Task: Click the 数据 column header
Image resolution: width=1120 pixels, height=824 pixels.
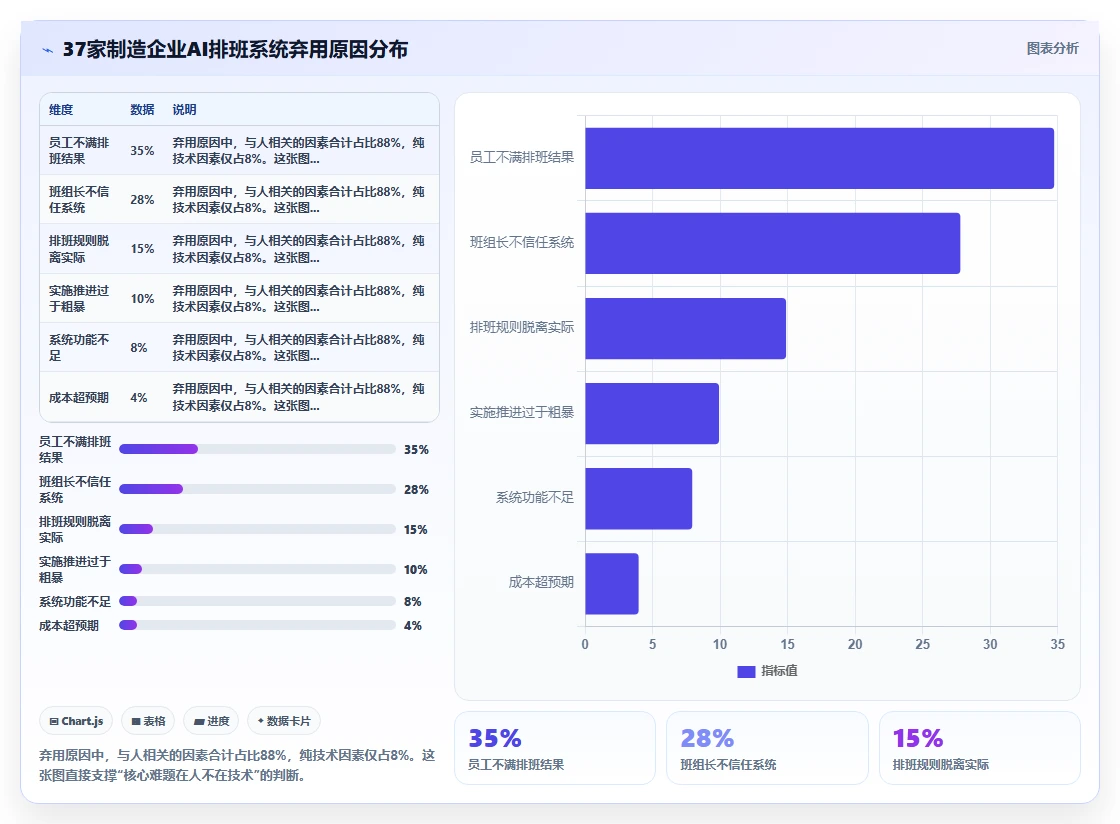Action: coord(142,110)
